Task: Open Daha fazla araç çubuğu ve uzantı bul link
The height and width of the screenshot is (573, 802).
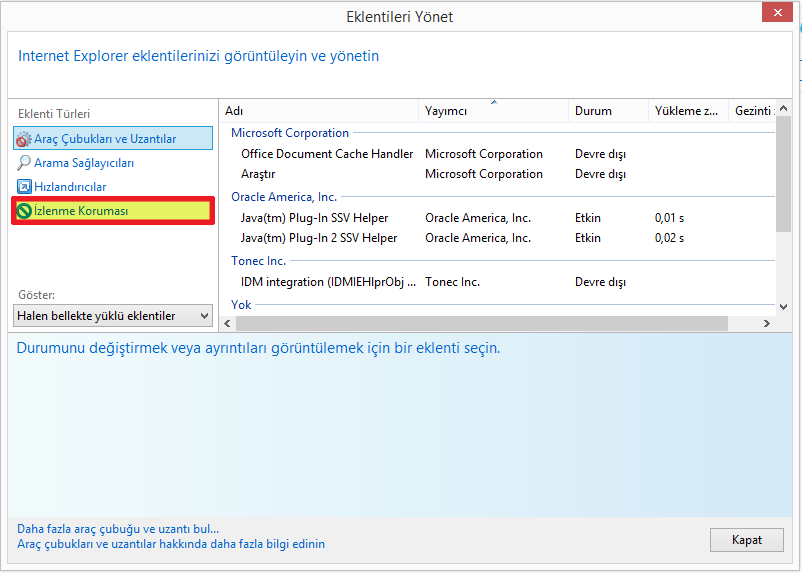Action: point(118,529)
